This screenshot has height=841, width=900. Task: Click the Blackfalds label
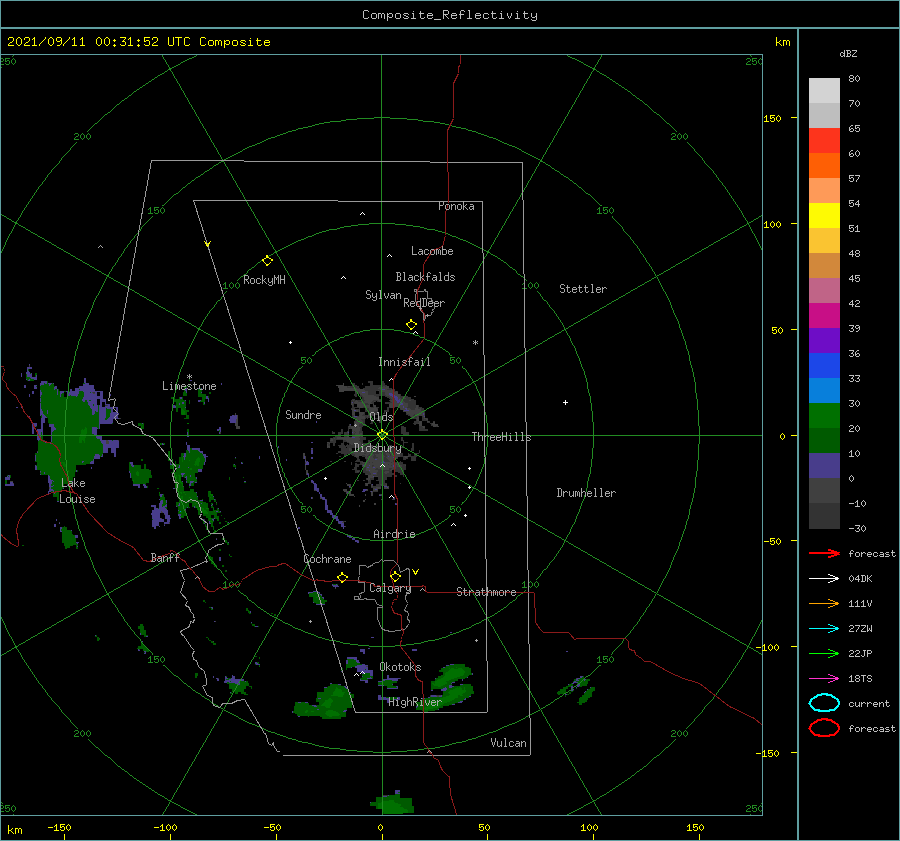tap(425, 277)
